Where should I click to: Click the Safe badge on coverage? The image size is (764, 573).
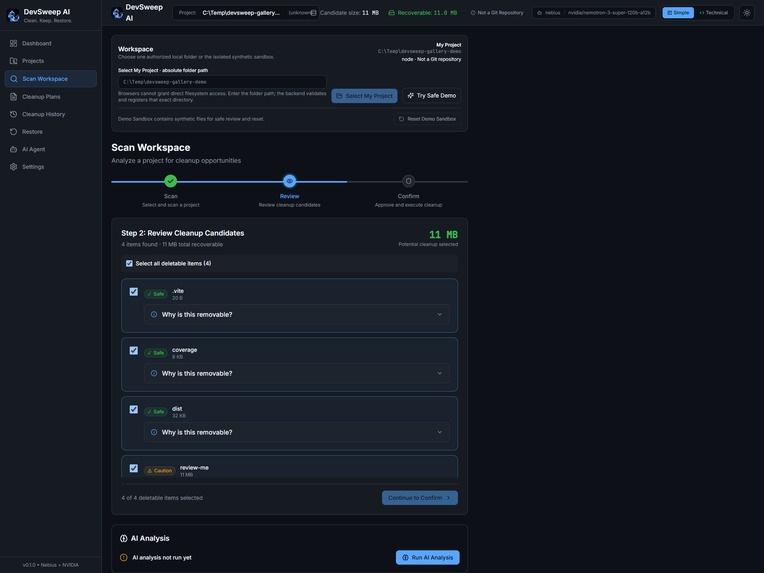pos(156,353)
